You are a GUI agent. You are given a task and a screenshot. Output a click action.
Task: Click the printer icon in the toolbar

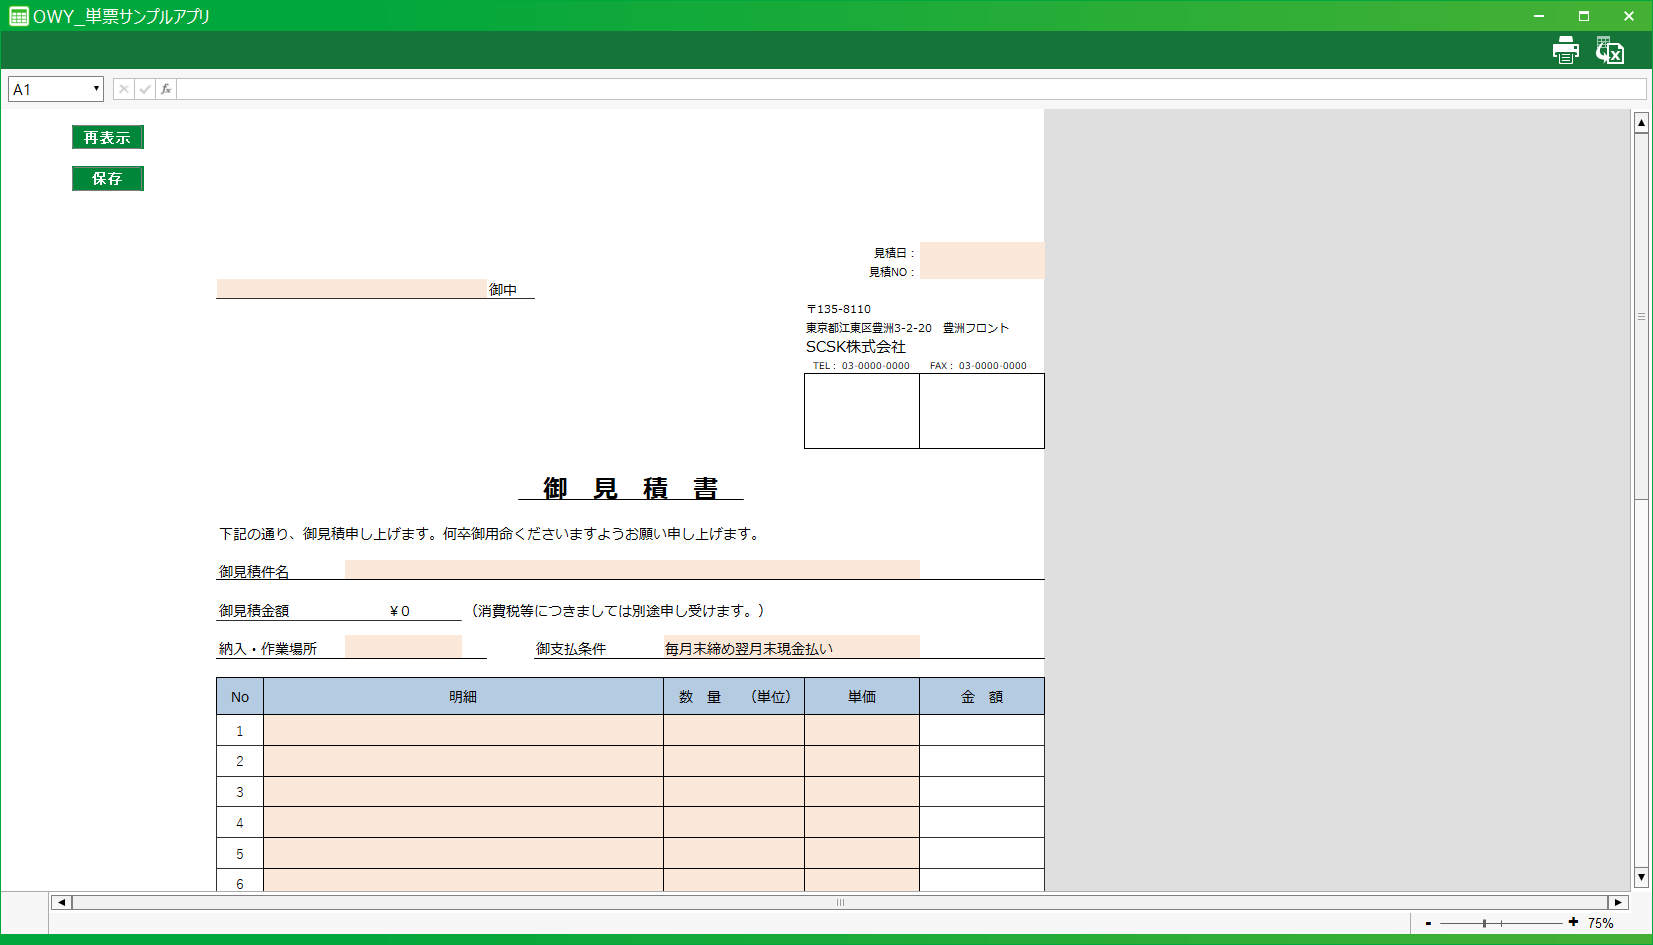pyautogui.click(x=1565, y=50)
